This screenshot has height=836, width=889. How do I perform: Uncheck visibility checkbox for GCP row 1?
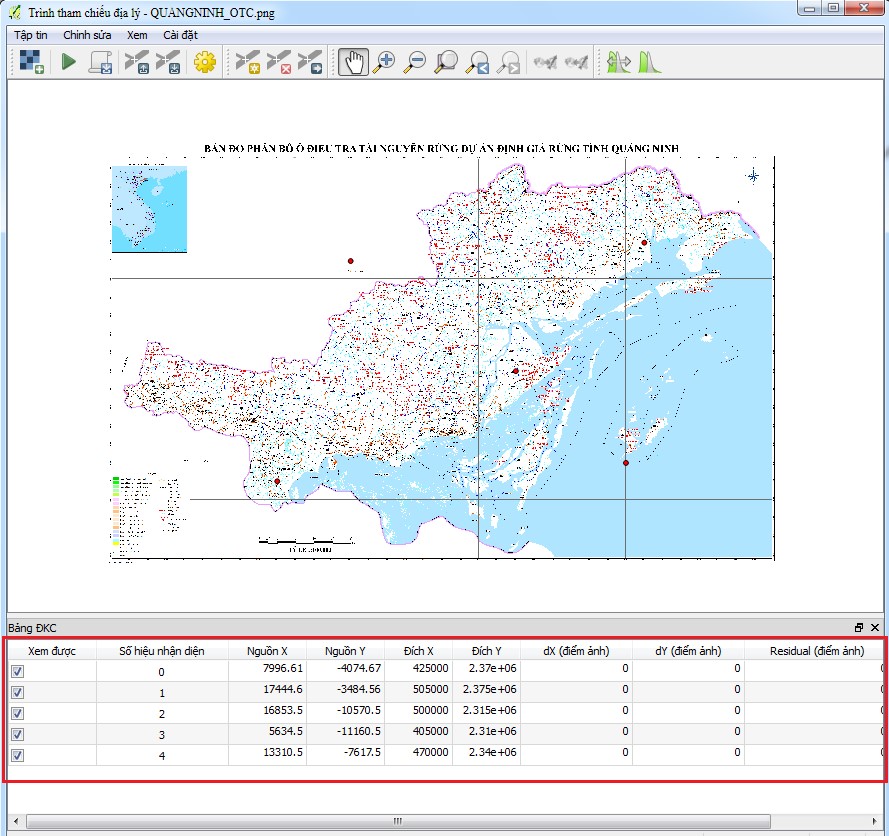pos(18,693)
